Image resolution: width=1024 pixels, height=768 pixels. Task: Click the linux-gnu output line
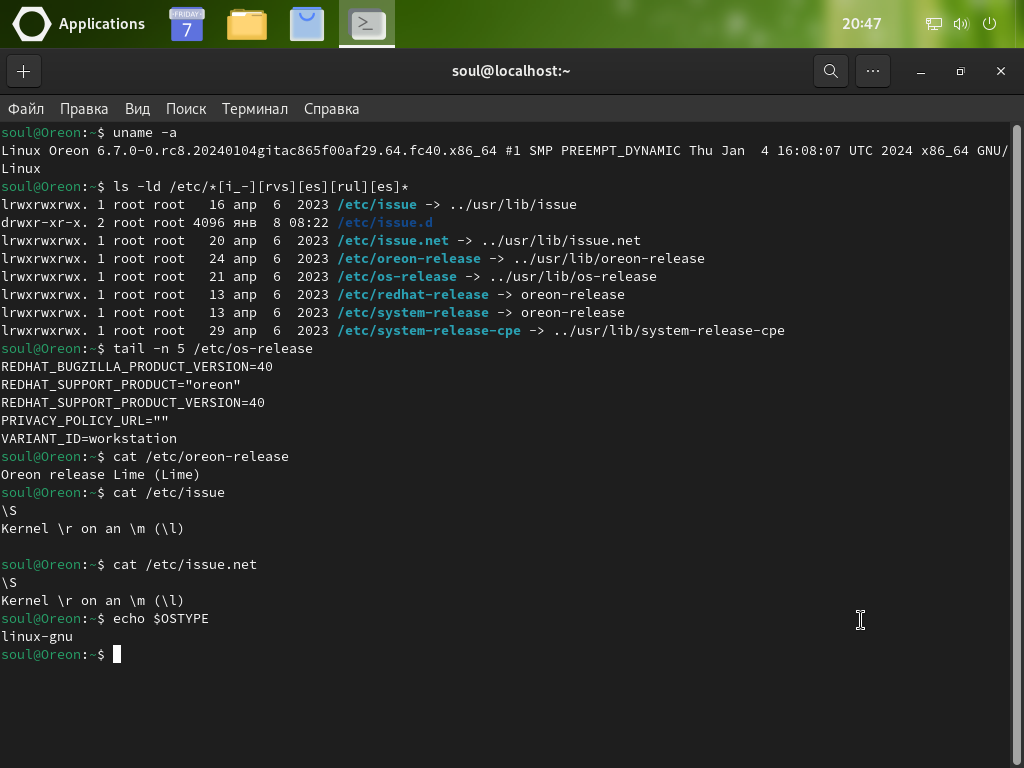[x=37, y=637]
